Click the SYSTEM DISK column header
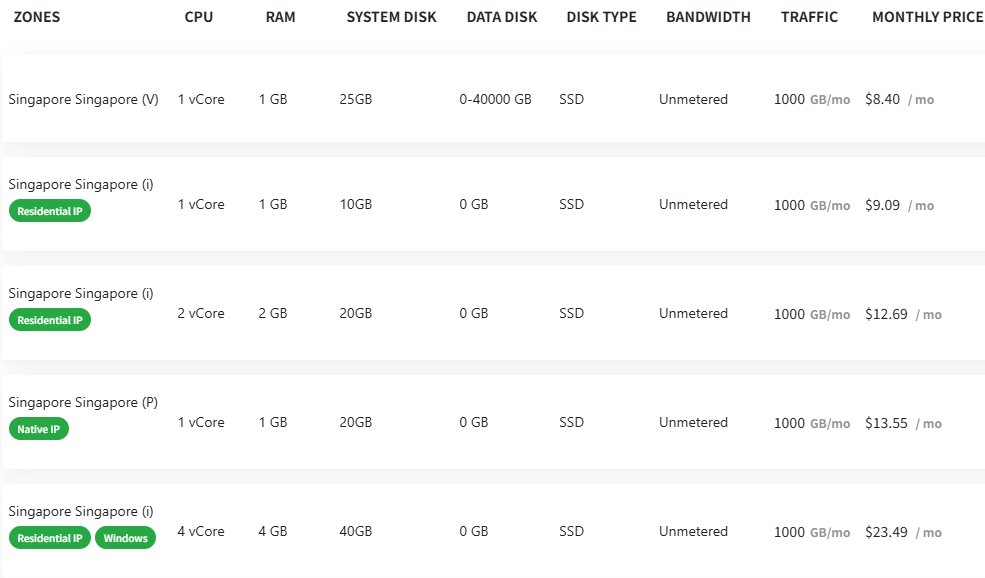The width and height of the screenshot is (985, 578). [391, 17]
